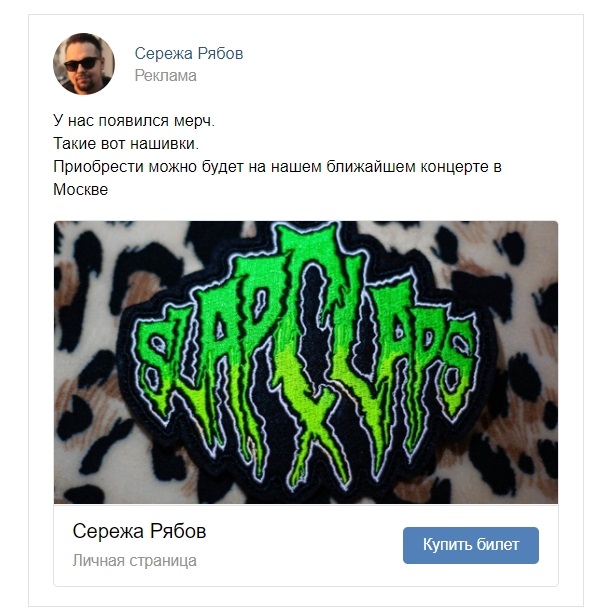Click the Личная страница subtitle
Viewport: 610px width, 608px height.
(134, 561)
